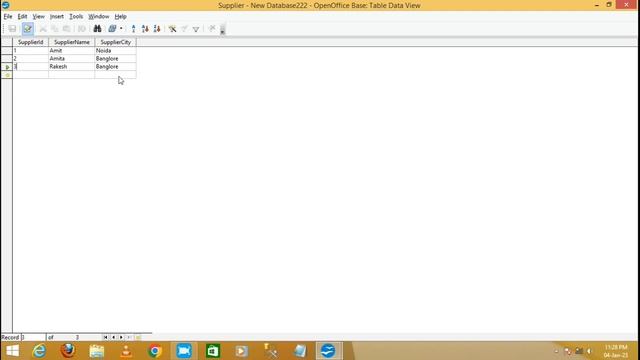Click the Undo data input icon
This screenshot has width=640, height=360.
82,29
